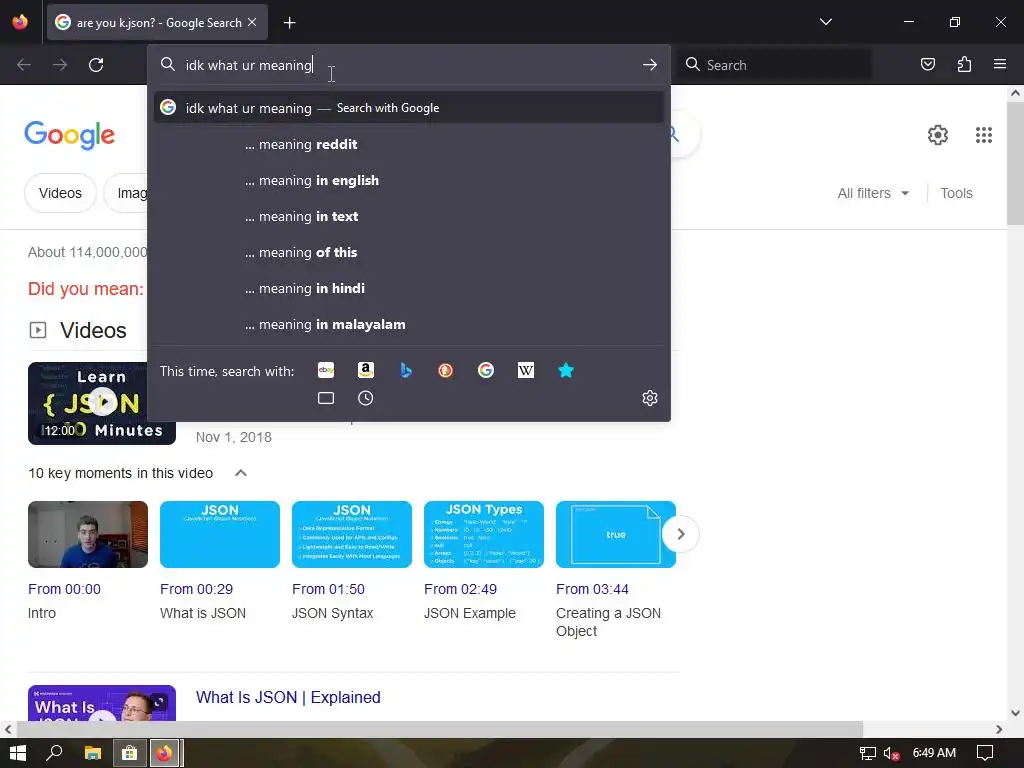The image size is (1024, 768).
Task: Open Google quick settings gear
Action: (x=938, y=135)
